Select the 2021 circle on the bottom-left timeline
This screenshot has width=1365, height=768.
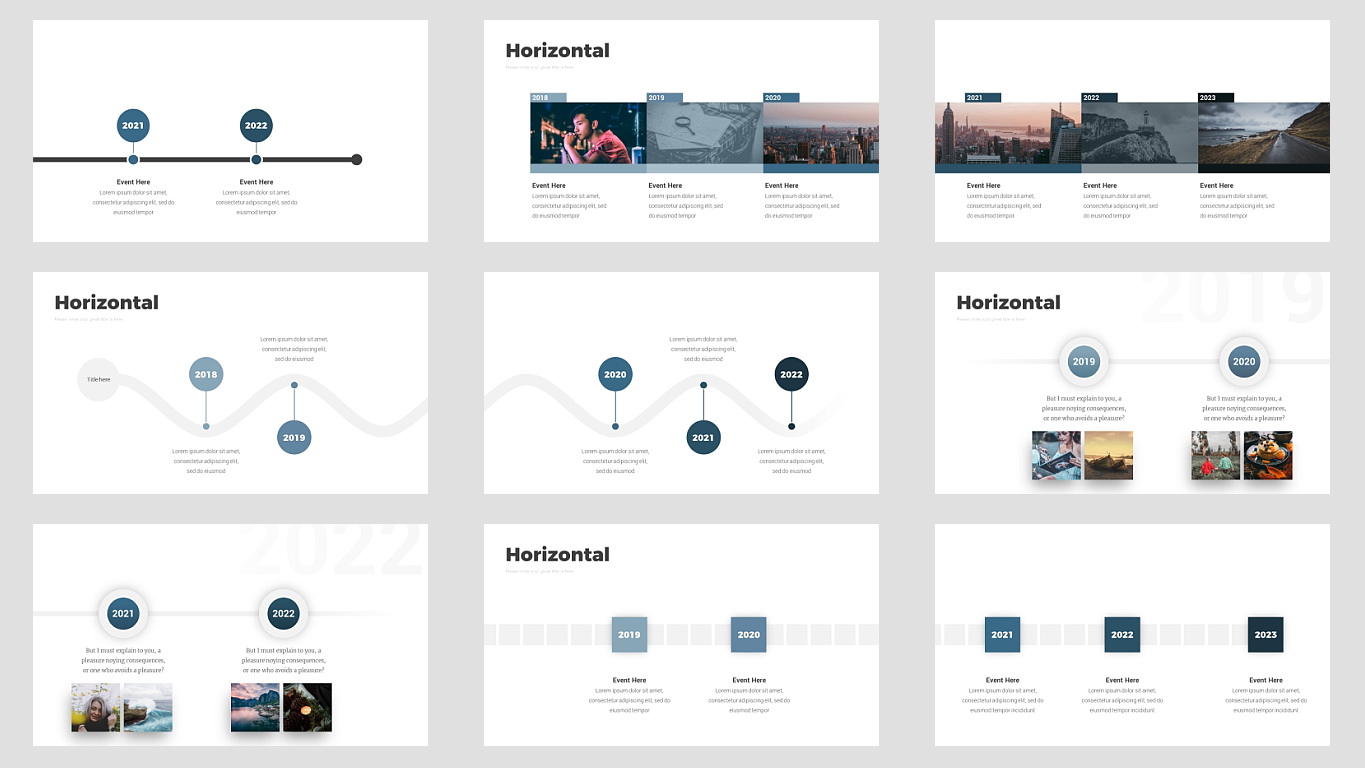tap(123, 613)
